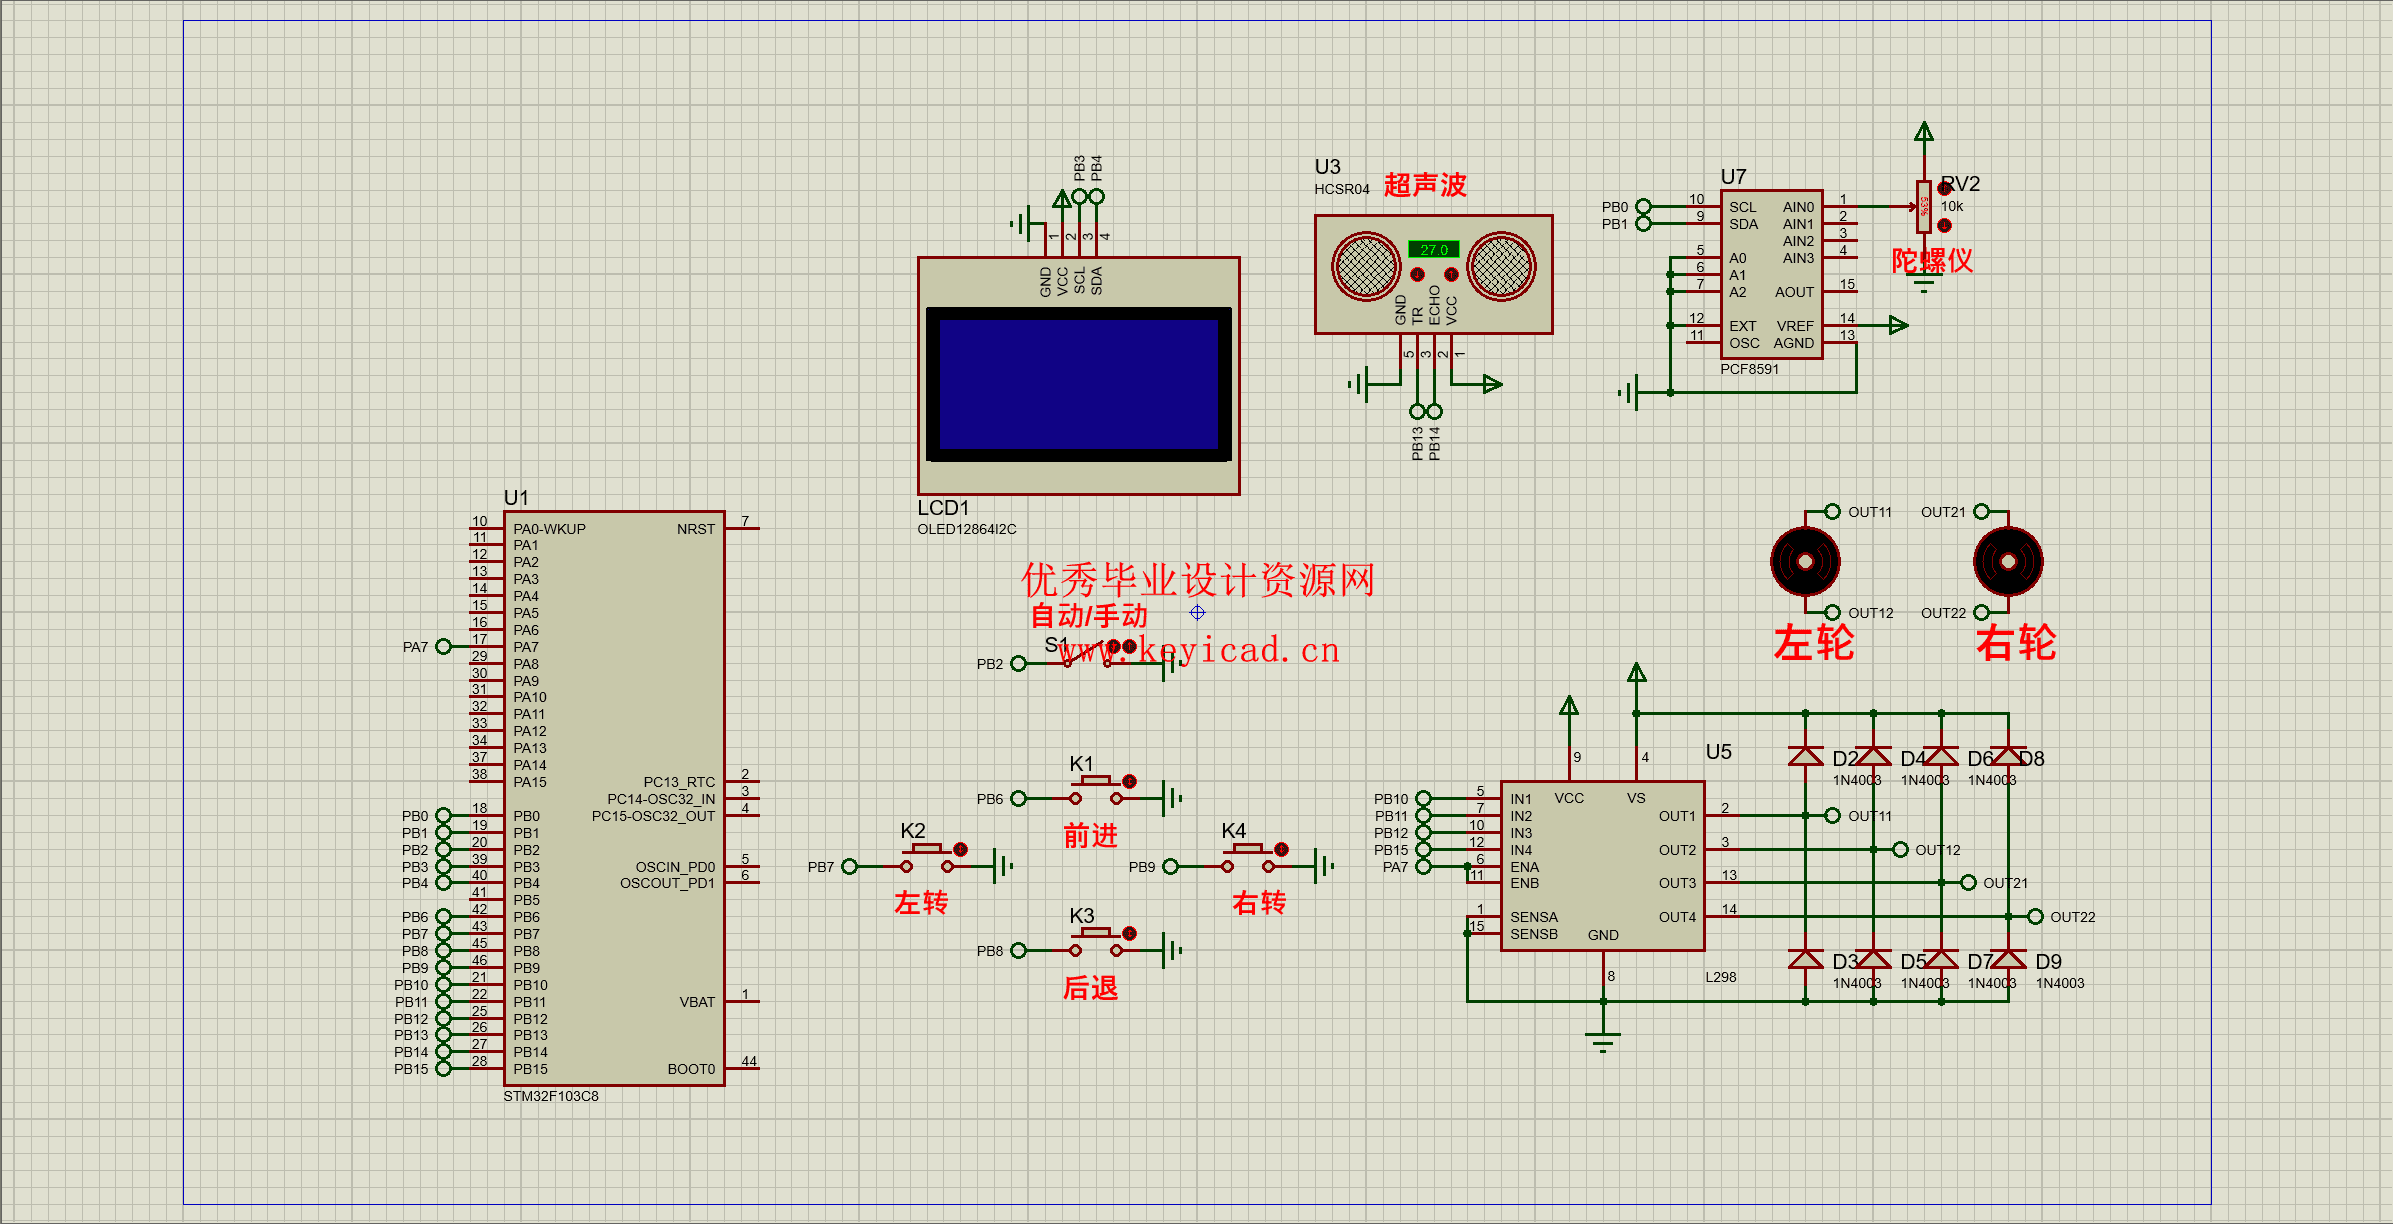Click HCSR04 distance decrease down-arrow dot
2393x1224 pixels.
click(x=1417, y=274)
